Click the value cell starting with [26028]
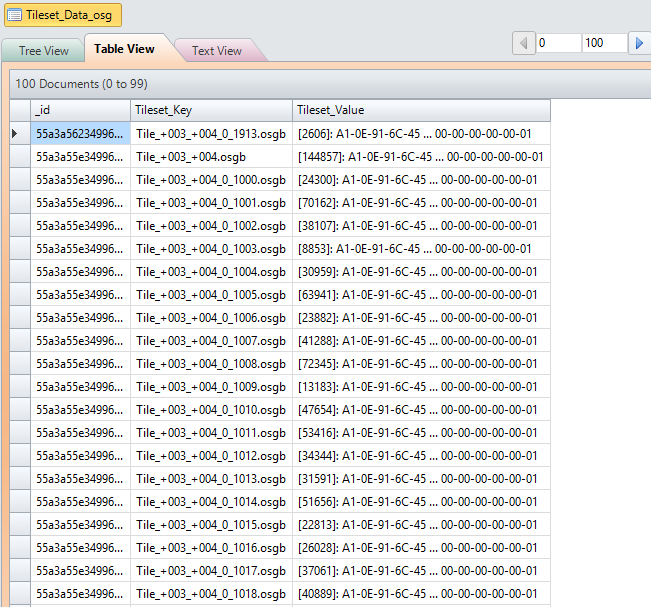Viewport: 651px width, 607px height. (x=422, y=548)
